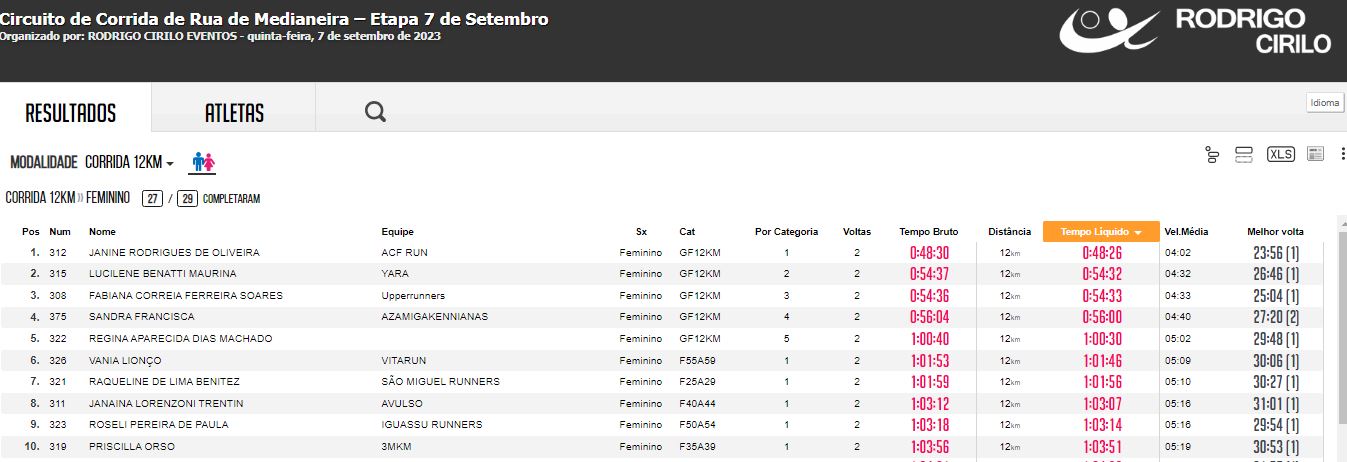
Task: Open the three-dot more options menu
Action: 1342,154
